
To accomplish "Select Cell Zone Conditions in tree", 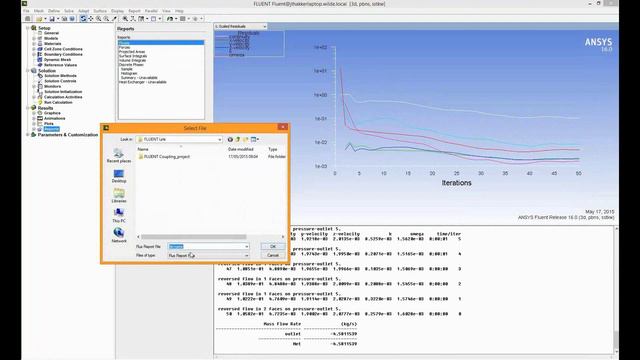I will pyautogui.click(x=63, y=49).
